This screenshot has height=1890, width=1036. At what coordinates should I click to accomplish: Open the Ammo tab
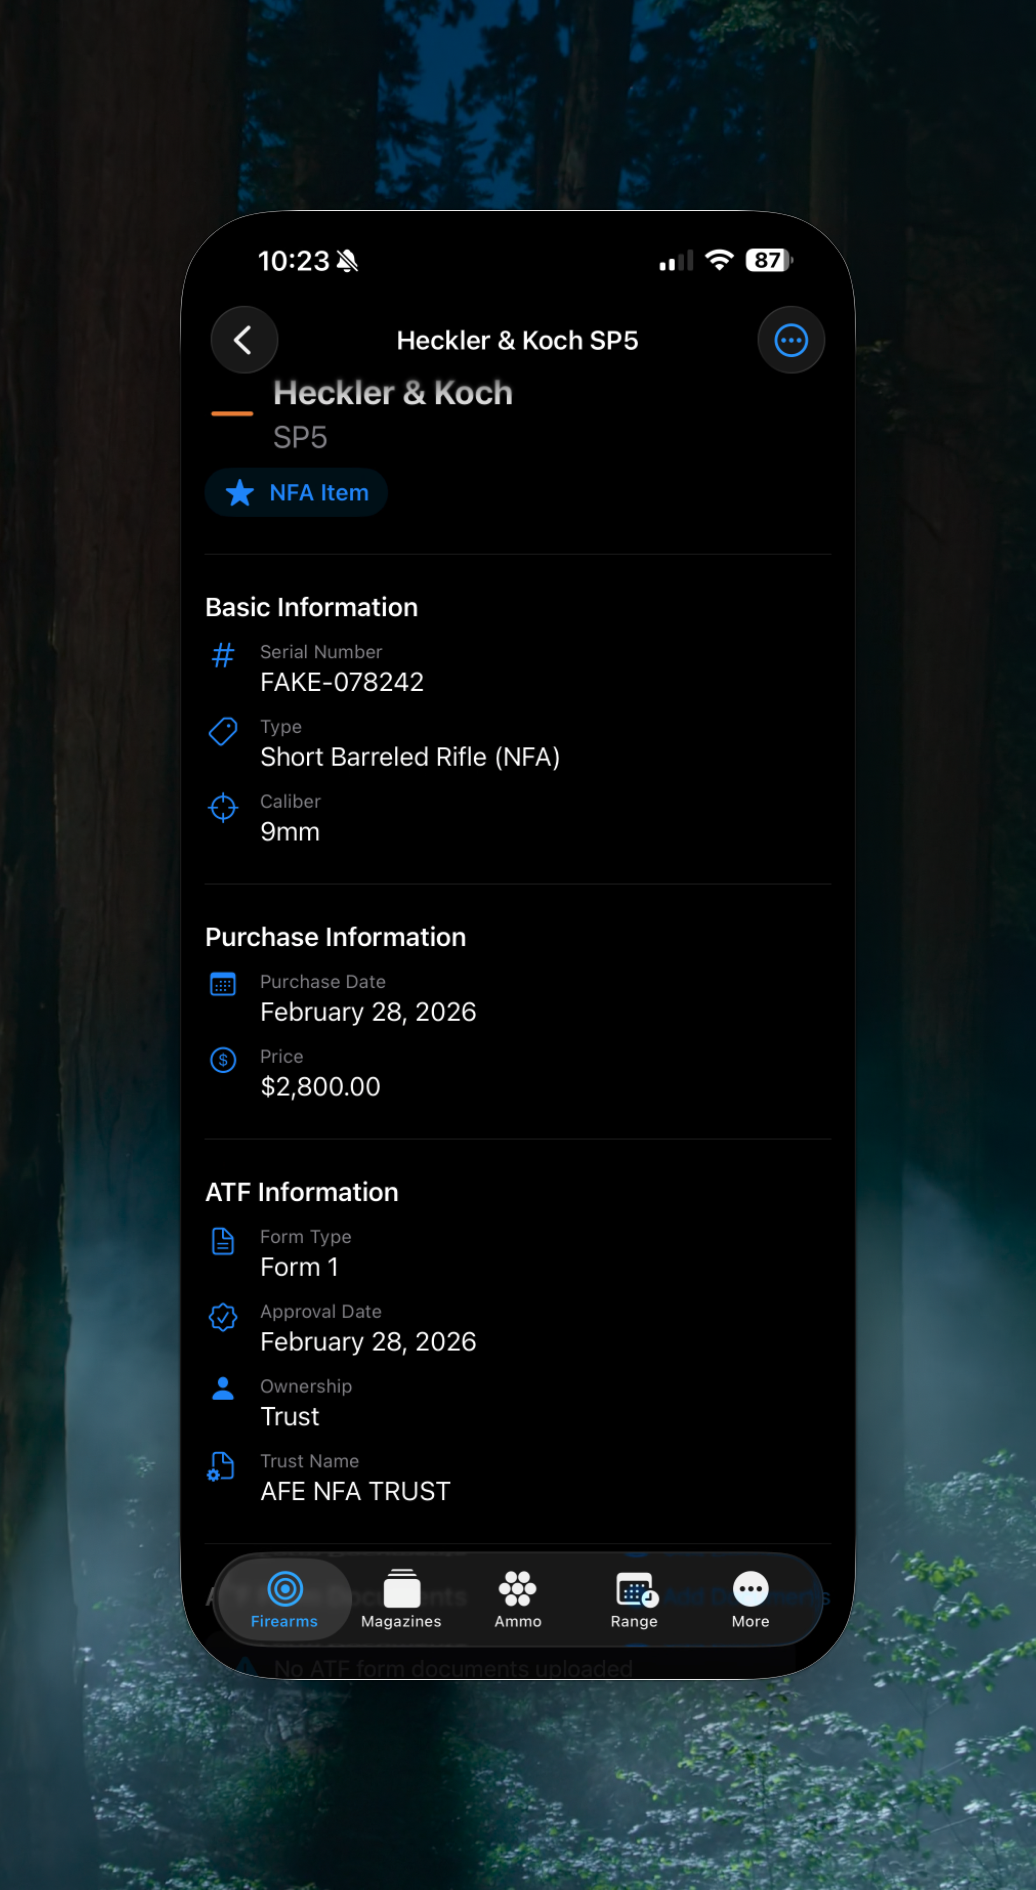tap(518, 1599)
